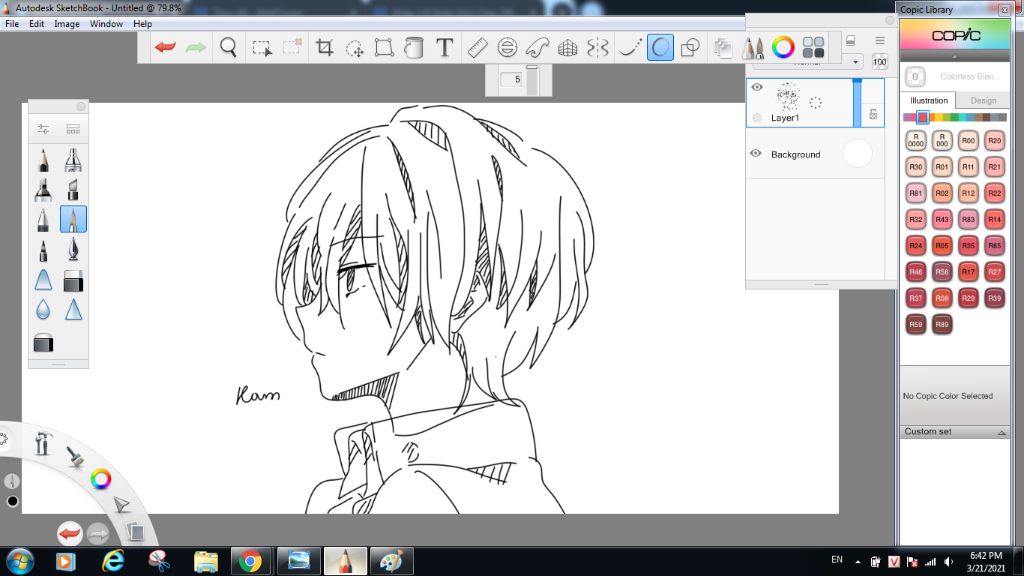The height and width of the screenshot is (576, 1024).
Task: Switch to the Illustration tab
Action: click(x=929, y=101)
